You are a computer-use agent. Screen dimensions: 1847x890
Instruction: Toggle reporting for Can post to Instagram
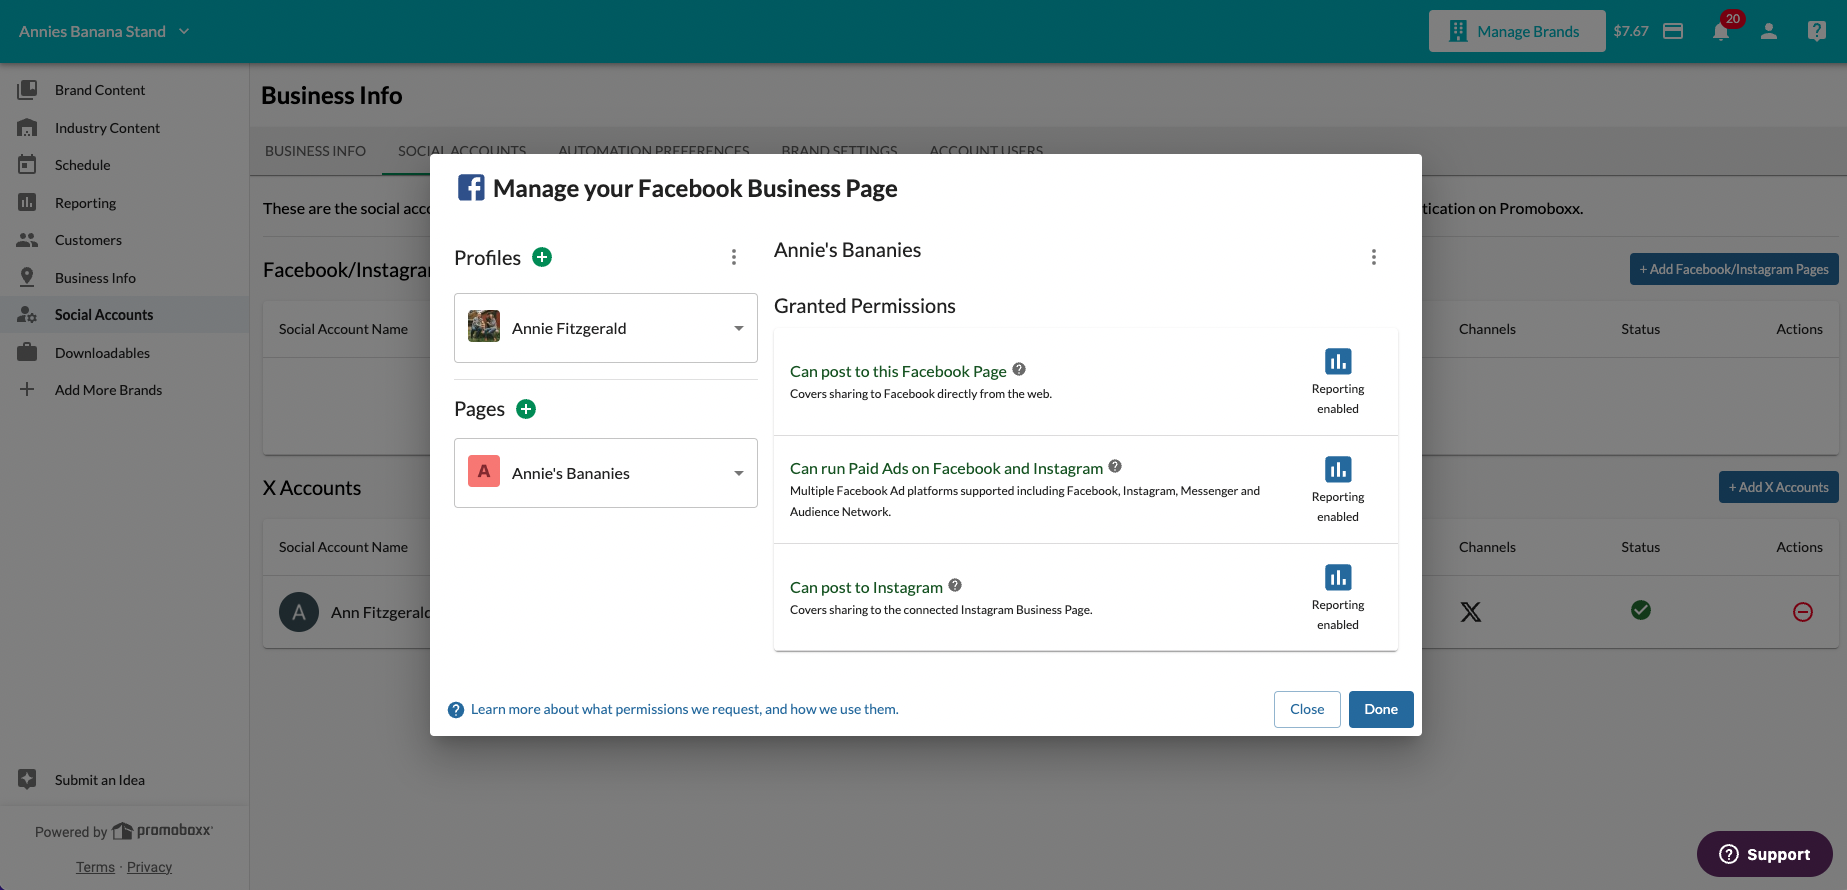tap(1338, 577)
